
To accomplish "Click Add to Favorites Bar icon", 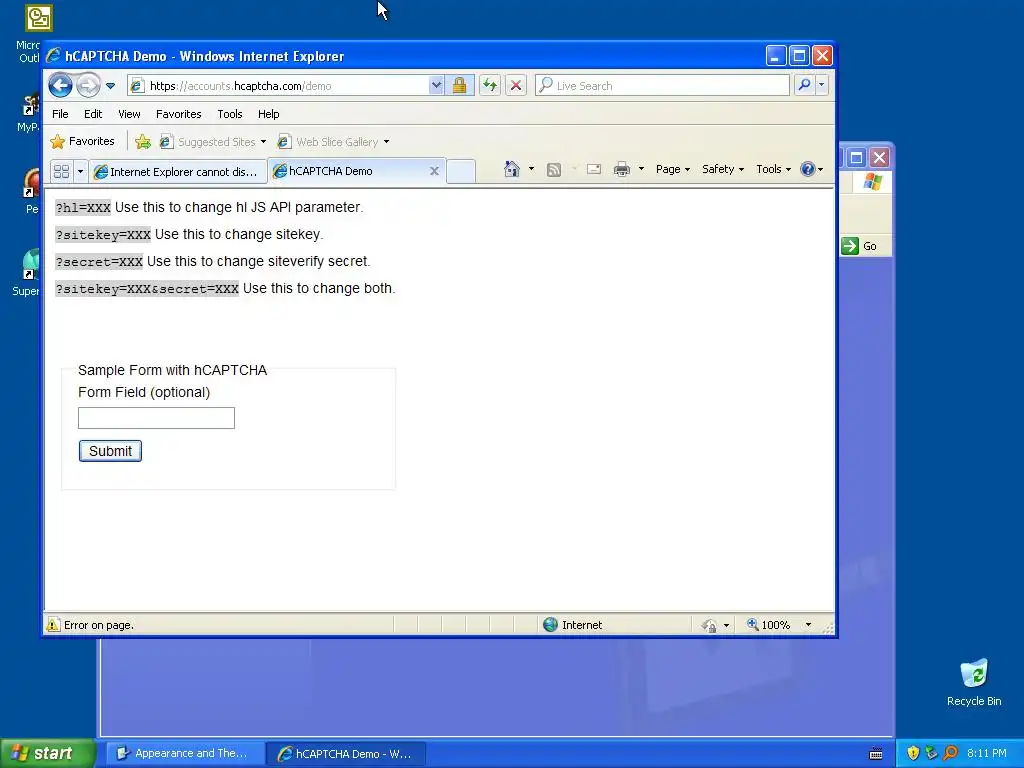I will (x=143, y=142).
